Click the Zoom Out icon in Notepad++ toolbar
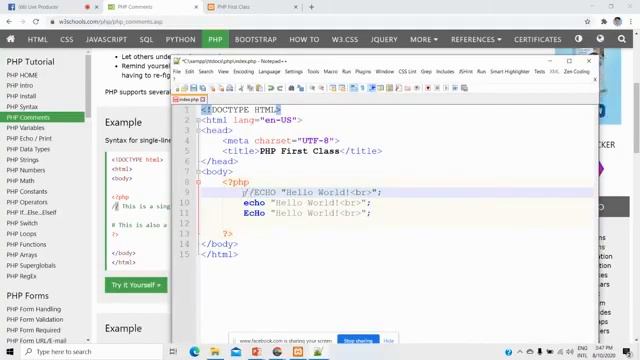This screenshot has height=360, width=640. (322, 88)
